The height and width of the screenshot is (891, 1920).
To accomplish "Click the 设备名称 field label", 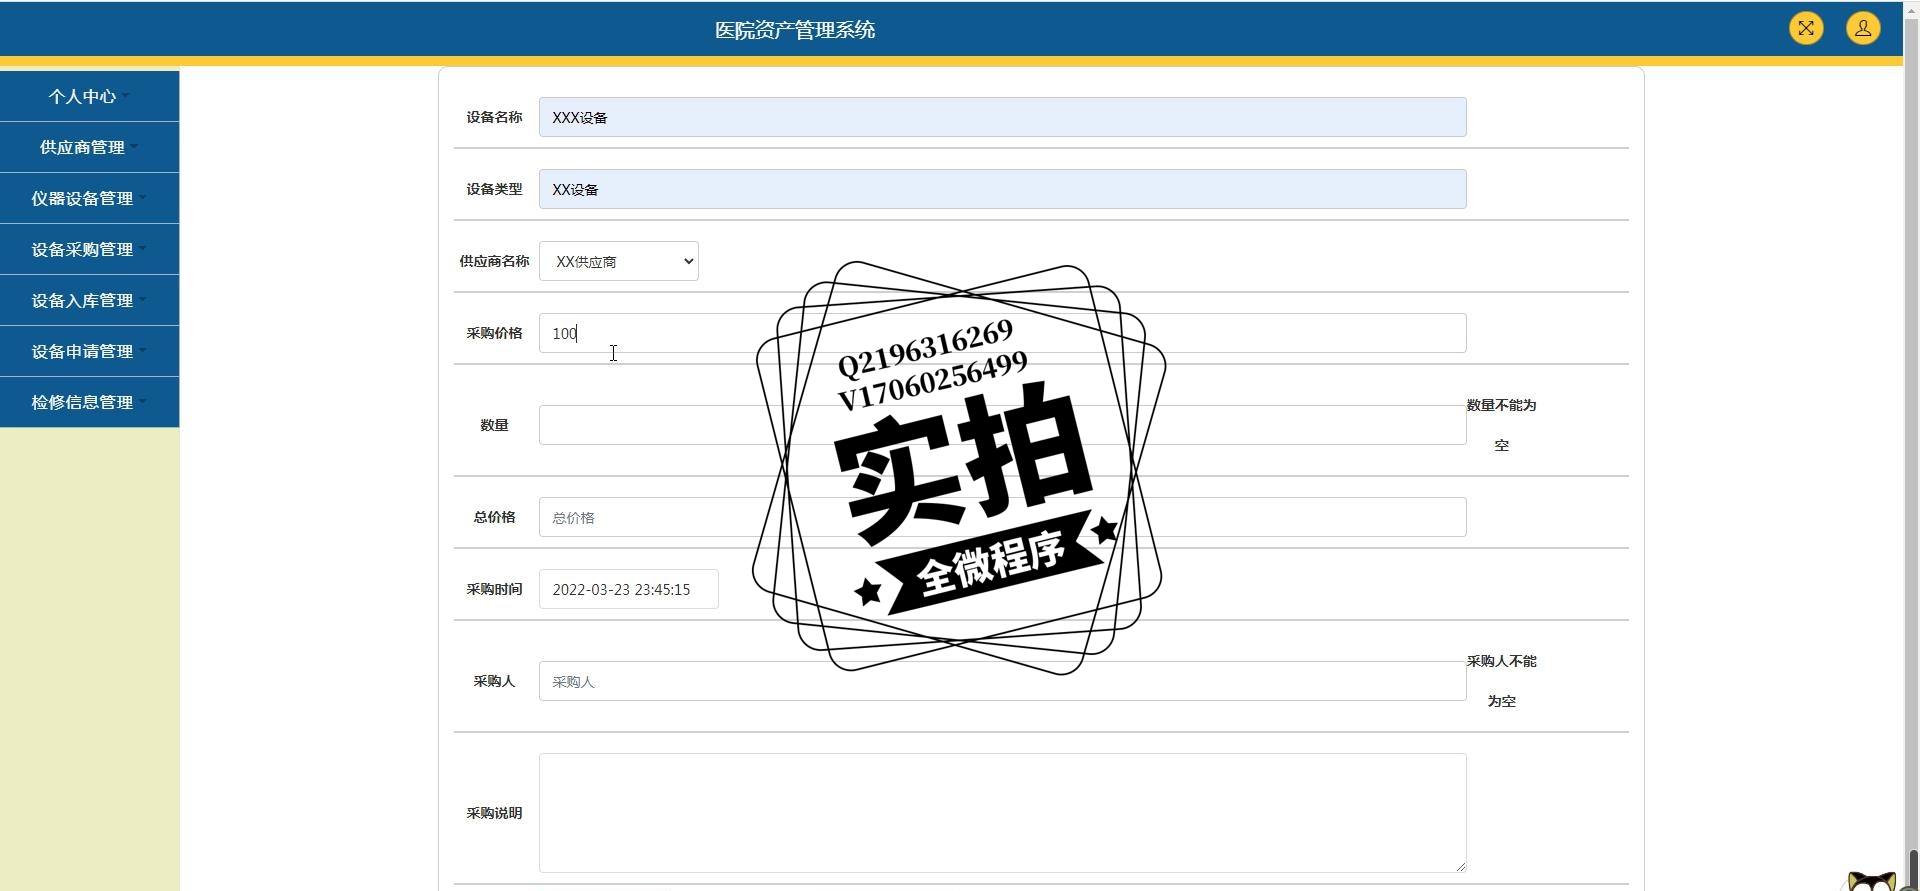I will [494, 117].
